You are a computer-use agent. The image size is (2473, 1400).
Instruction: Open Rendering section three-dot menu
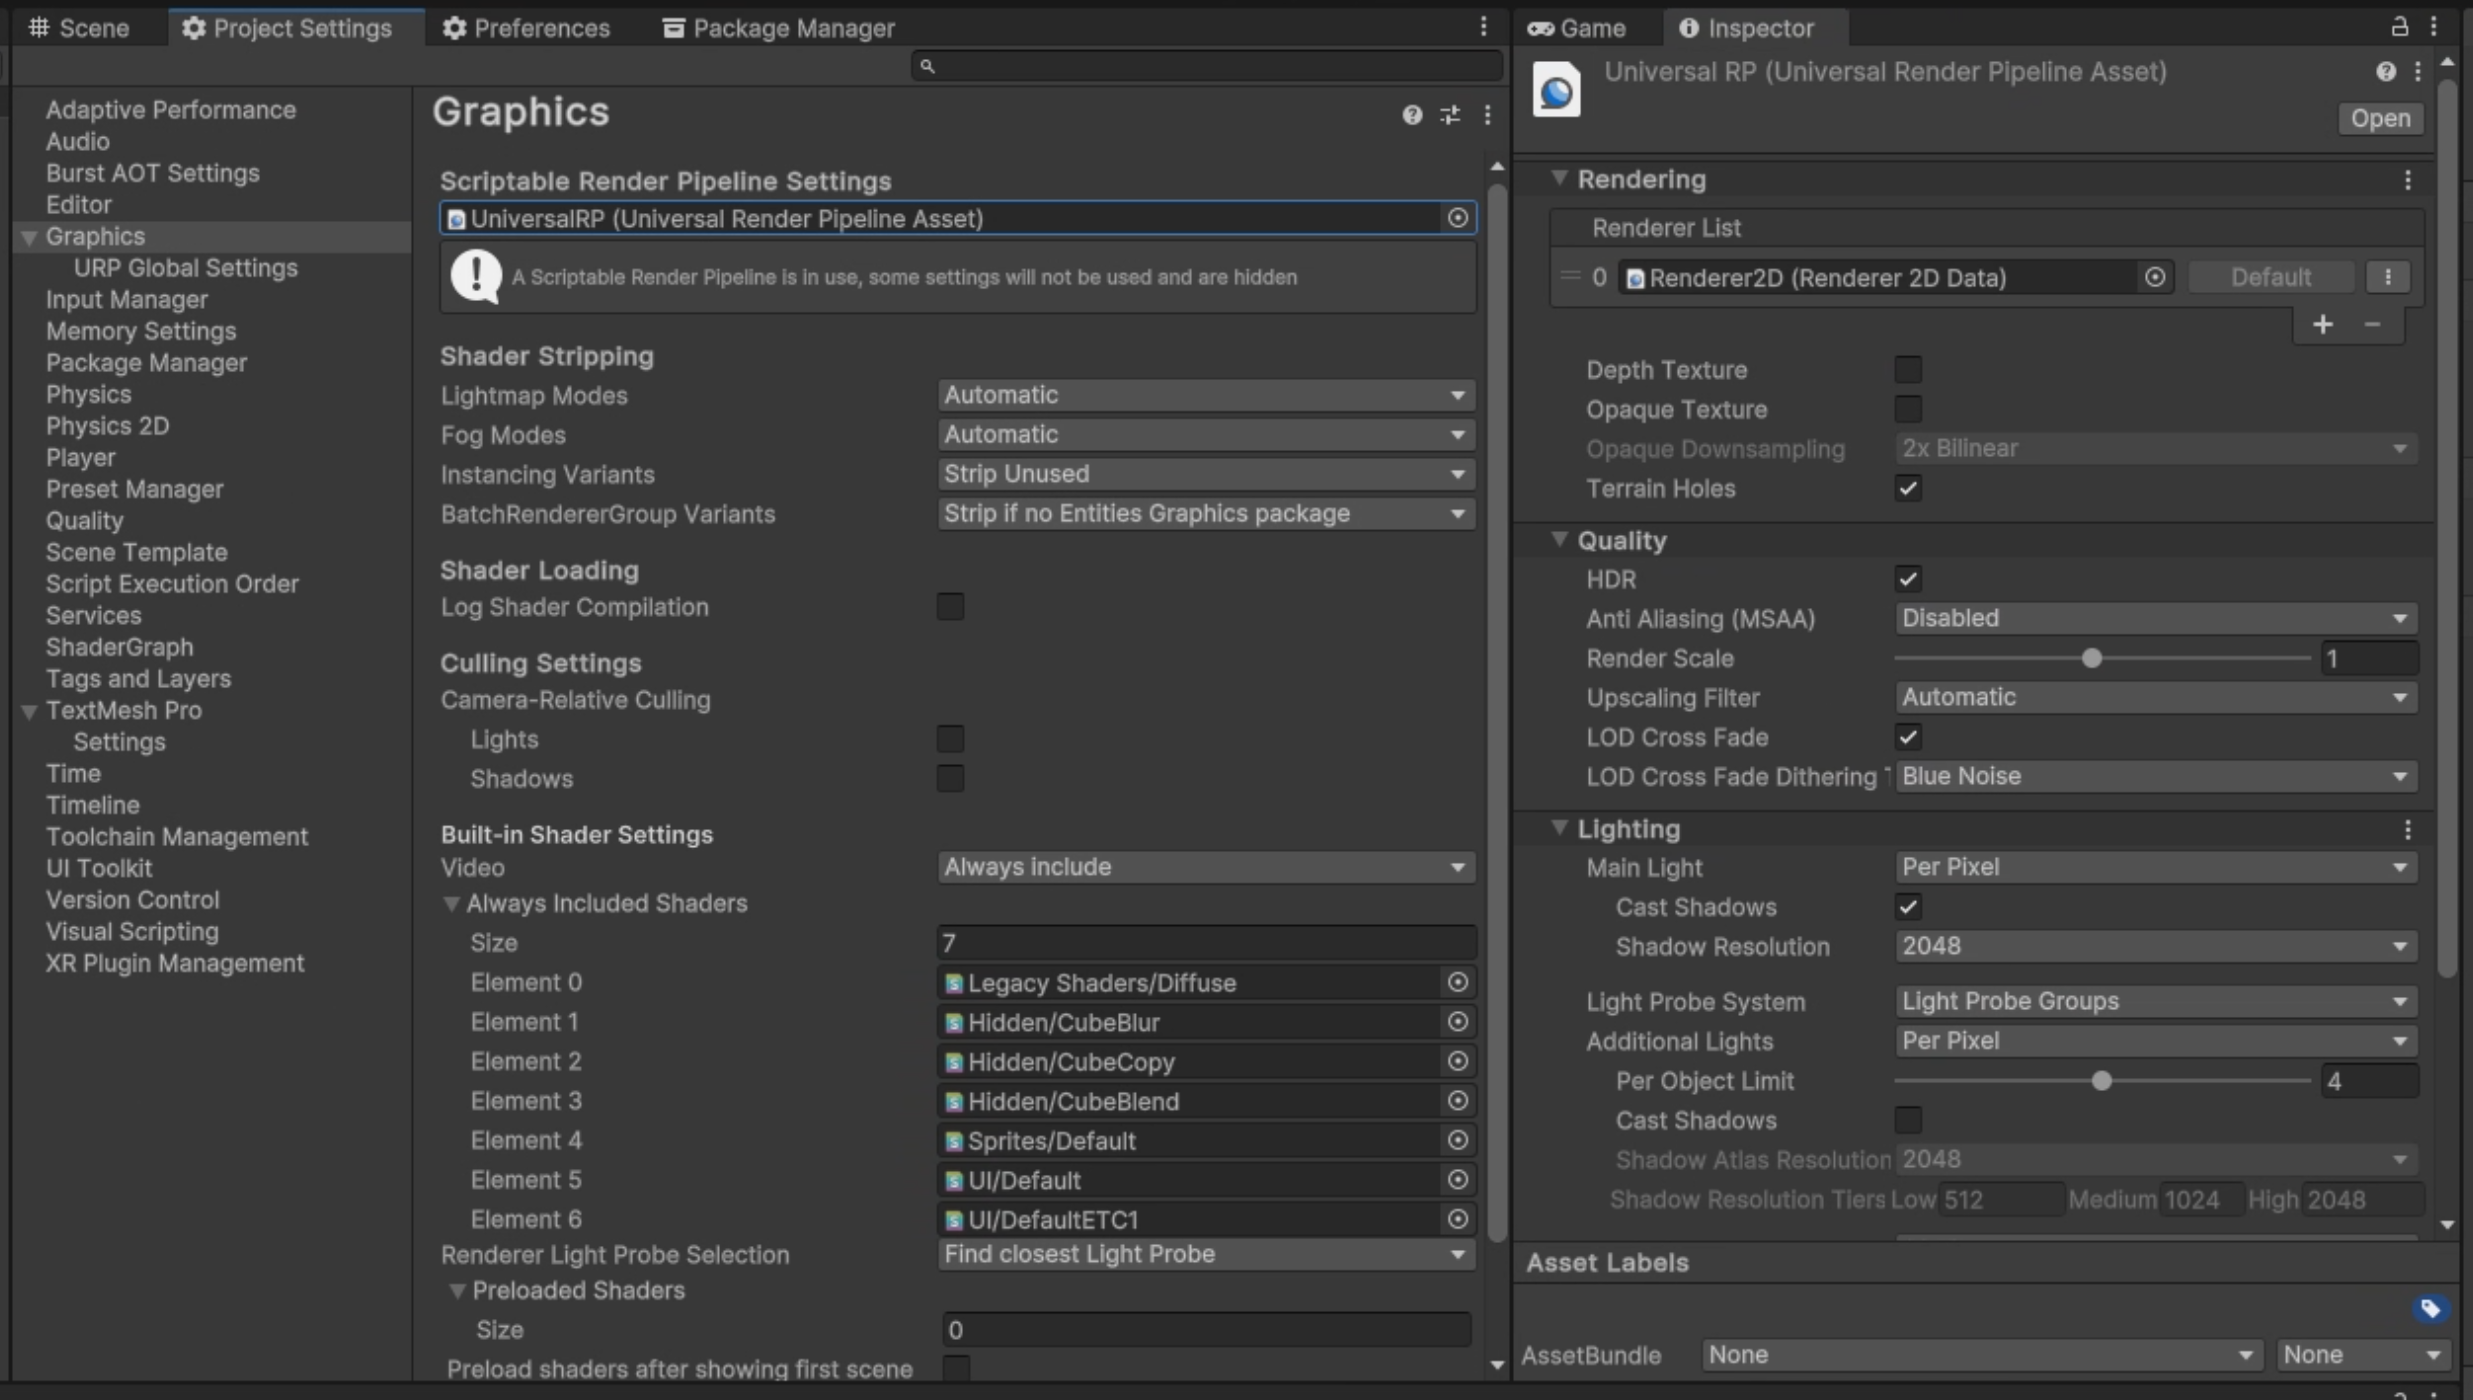tap(2407, 180)
